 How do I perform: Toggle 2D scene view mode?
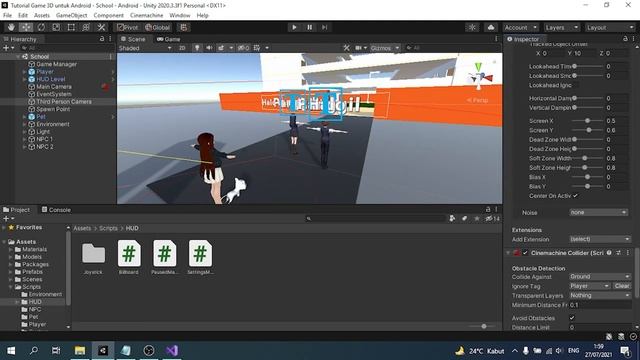coord(182,48)
